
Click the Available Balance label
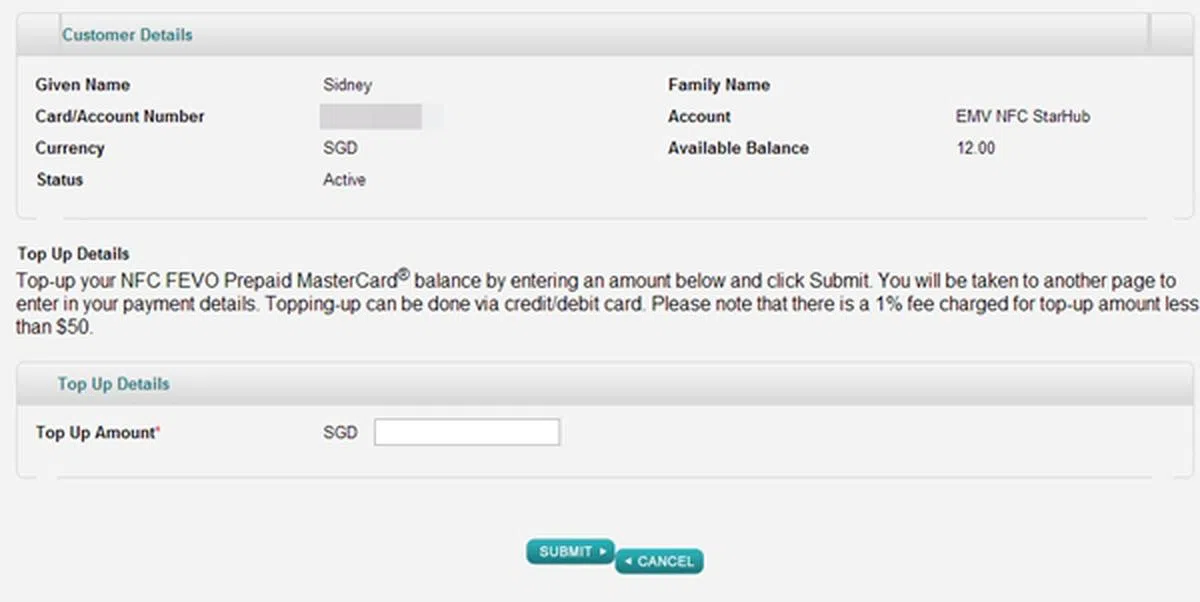click(x=738, y=148)
